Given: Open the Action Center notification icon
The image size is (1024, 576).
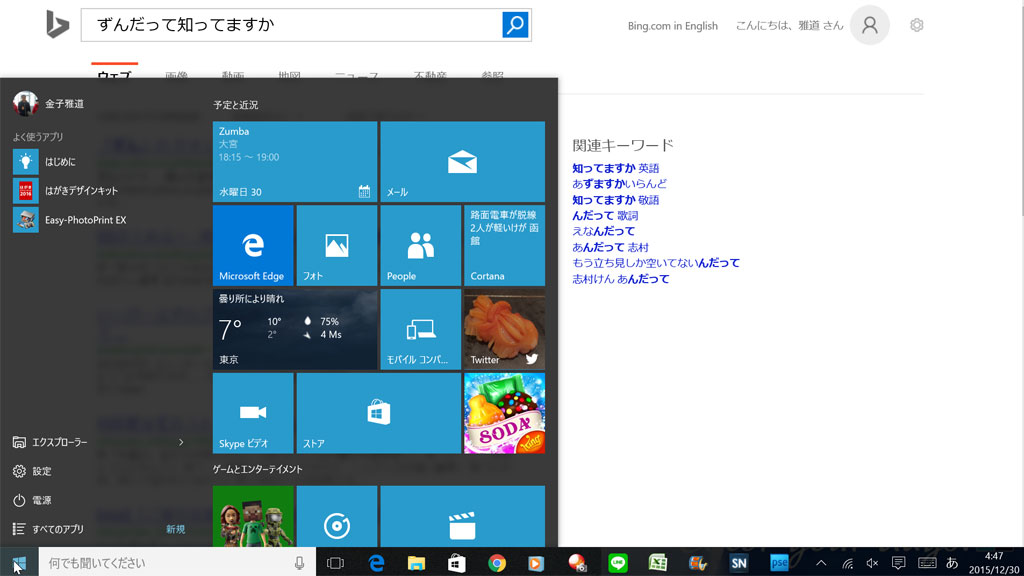Looking at the screenshot, I should coord(899,563).
